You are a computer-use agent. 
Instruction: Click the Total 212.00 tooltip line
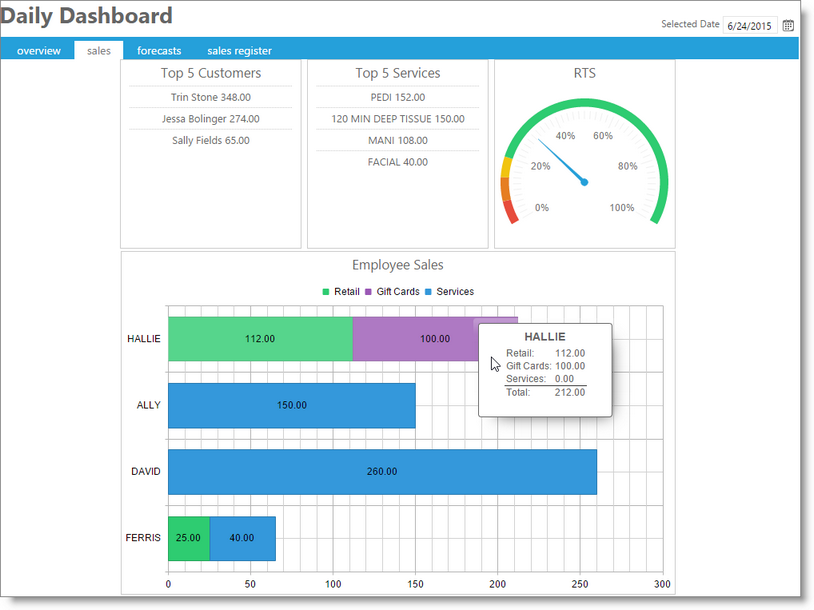pyautogui.click(x=546, y=392)
